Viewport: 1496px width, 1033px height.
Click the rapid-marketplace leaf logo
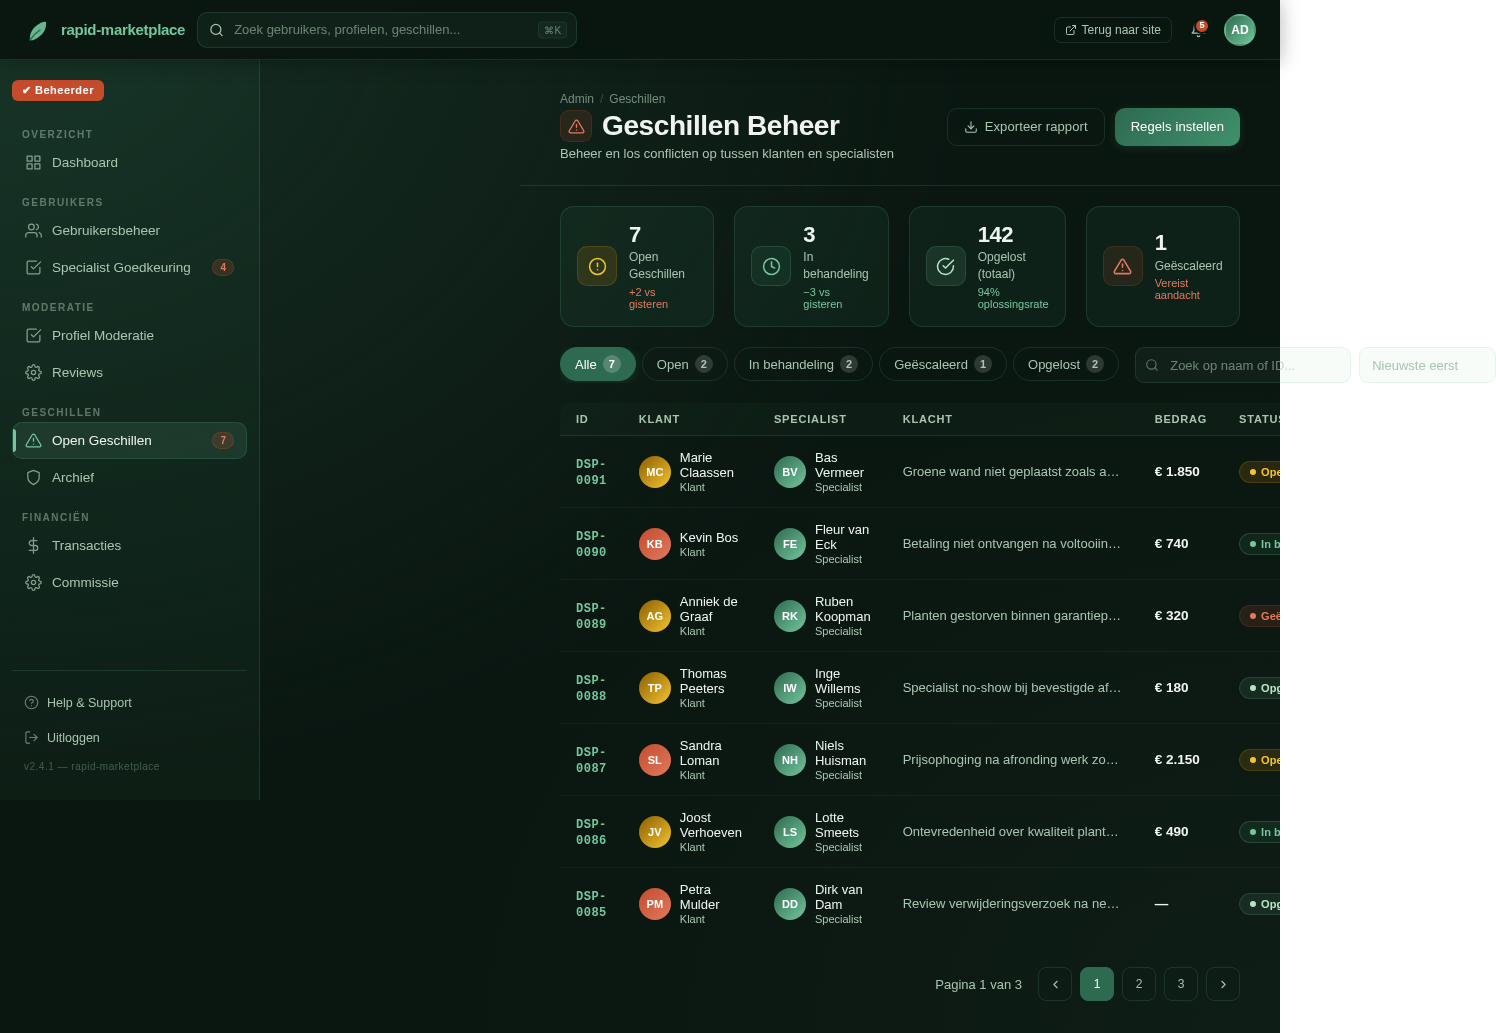(38, 30)
